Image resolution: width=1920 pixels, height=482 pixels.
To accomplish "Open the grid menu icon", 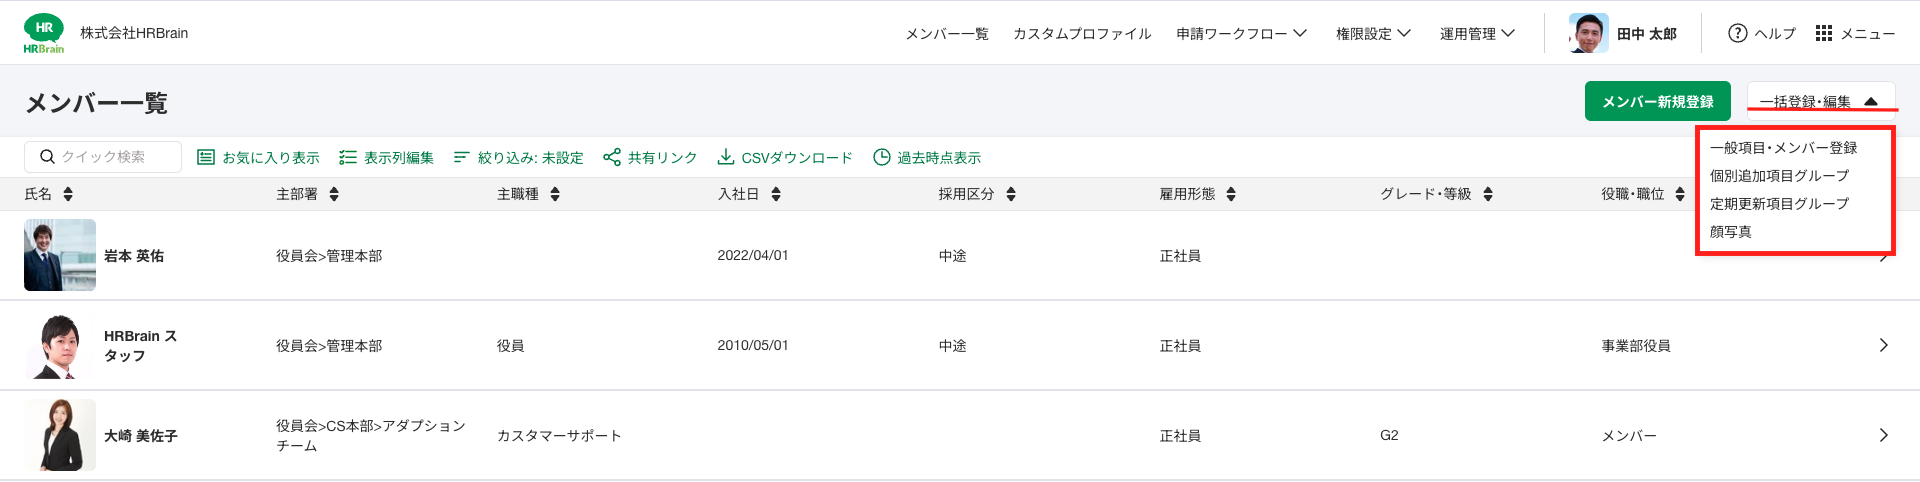I will click(x=1824, y=33).
